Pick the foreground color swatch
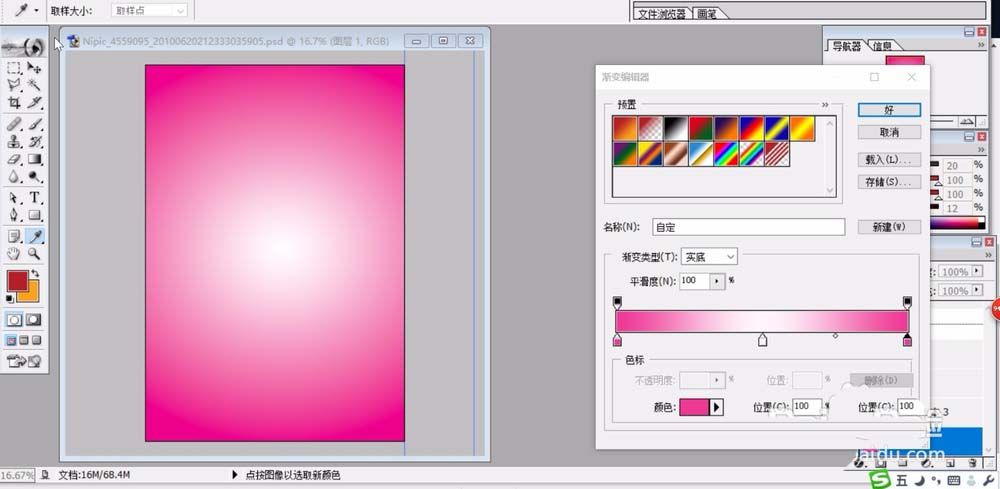The height and width of the screenshot is (489, 1000). point(18,281)
